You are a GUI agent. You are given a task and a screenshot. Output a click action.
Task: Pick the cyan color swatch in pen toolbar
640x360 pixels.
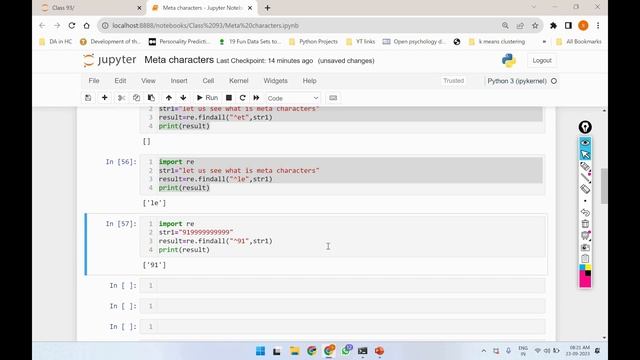582,267
